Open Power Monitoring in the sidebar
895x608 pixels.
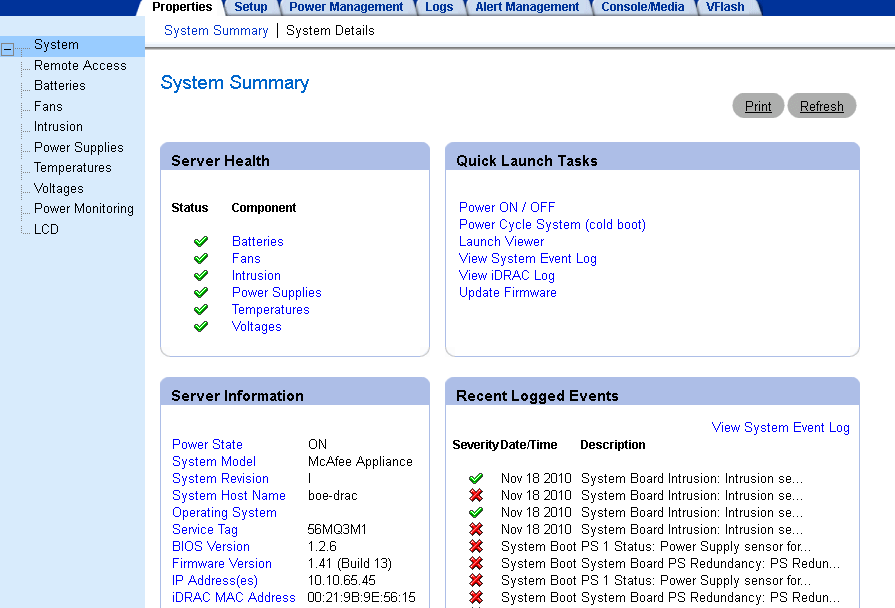(83, 209)
